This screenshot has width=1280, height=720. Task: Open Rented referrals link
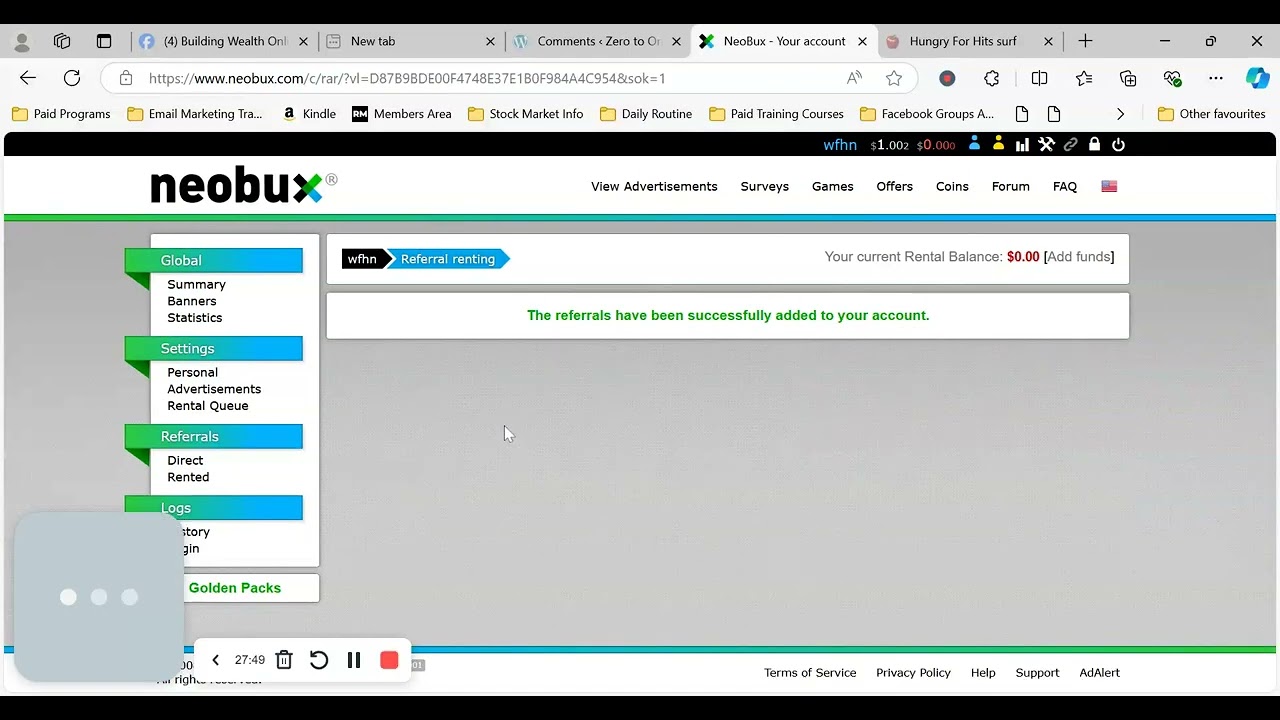188,477
